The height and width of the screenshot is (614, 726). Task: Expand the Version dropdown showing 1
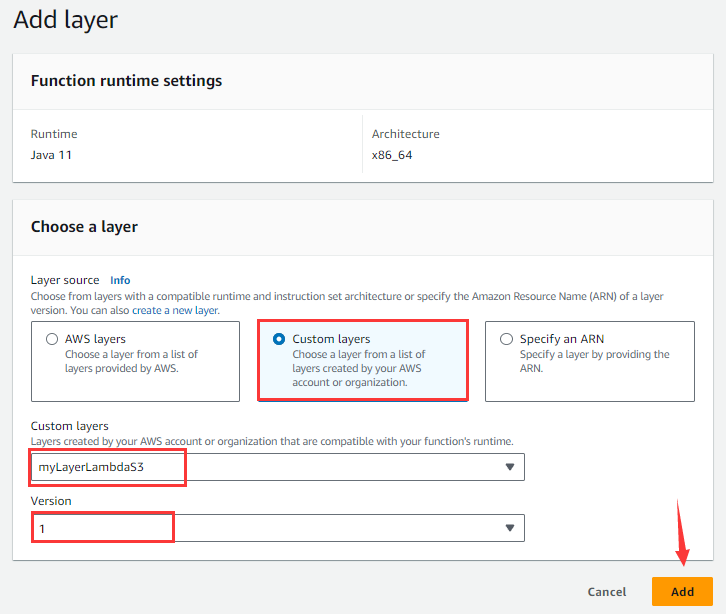click(270, 527)
